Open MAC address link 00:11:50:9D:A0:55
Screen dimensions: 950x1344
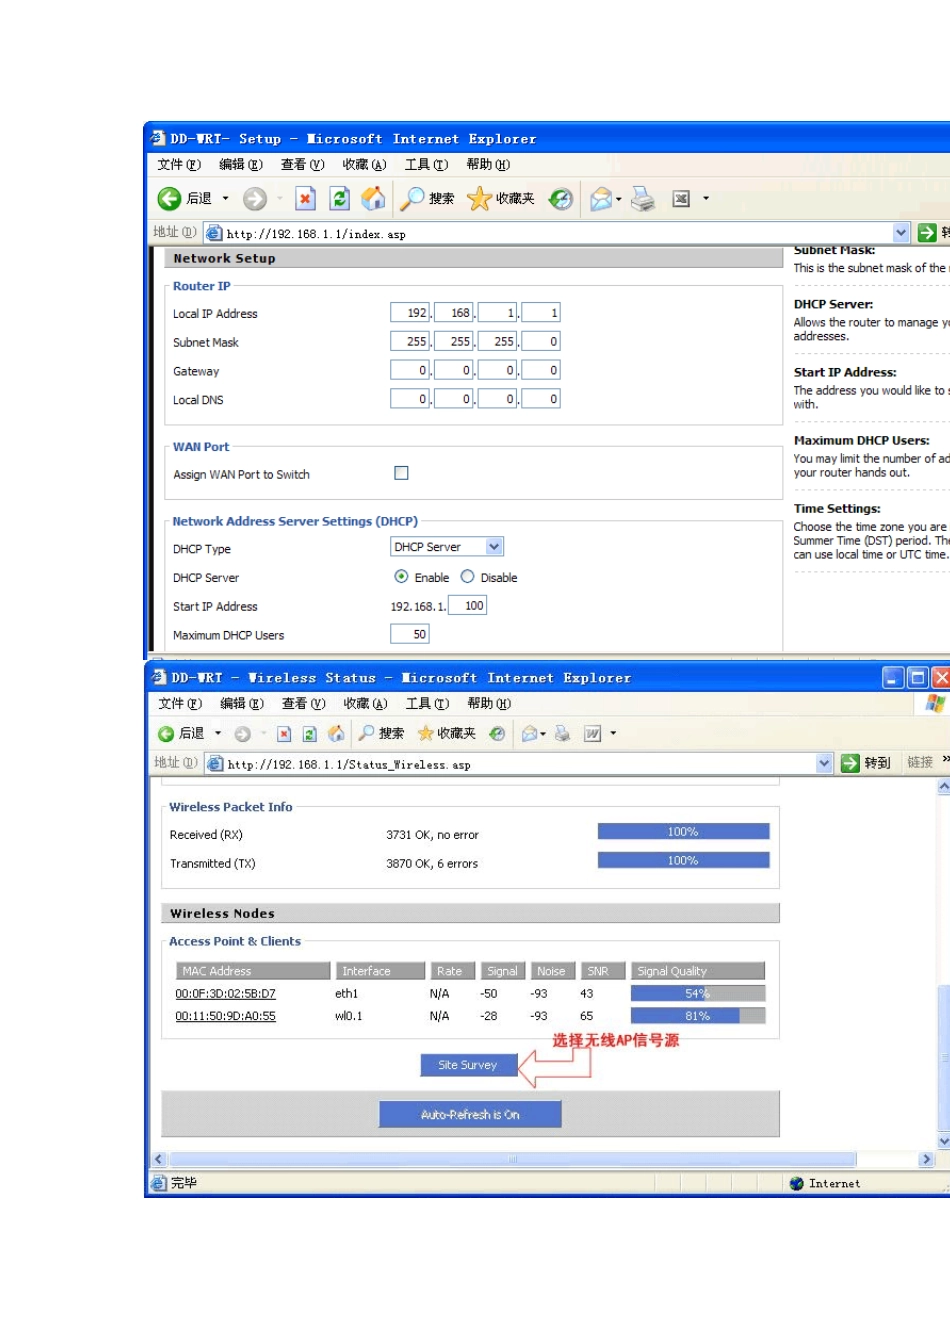point(225,1016)
